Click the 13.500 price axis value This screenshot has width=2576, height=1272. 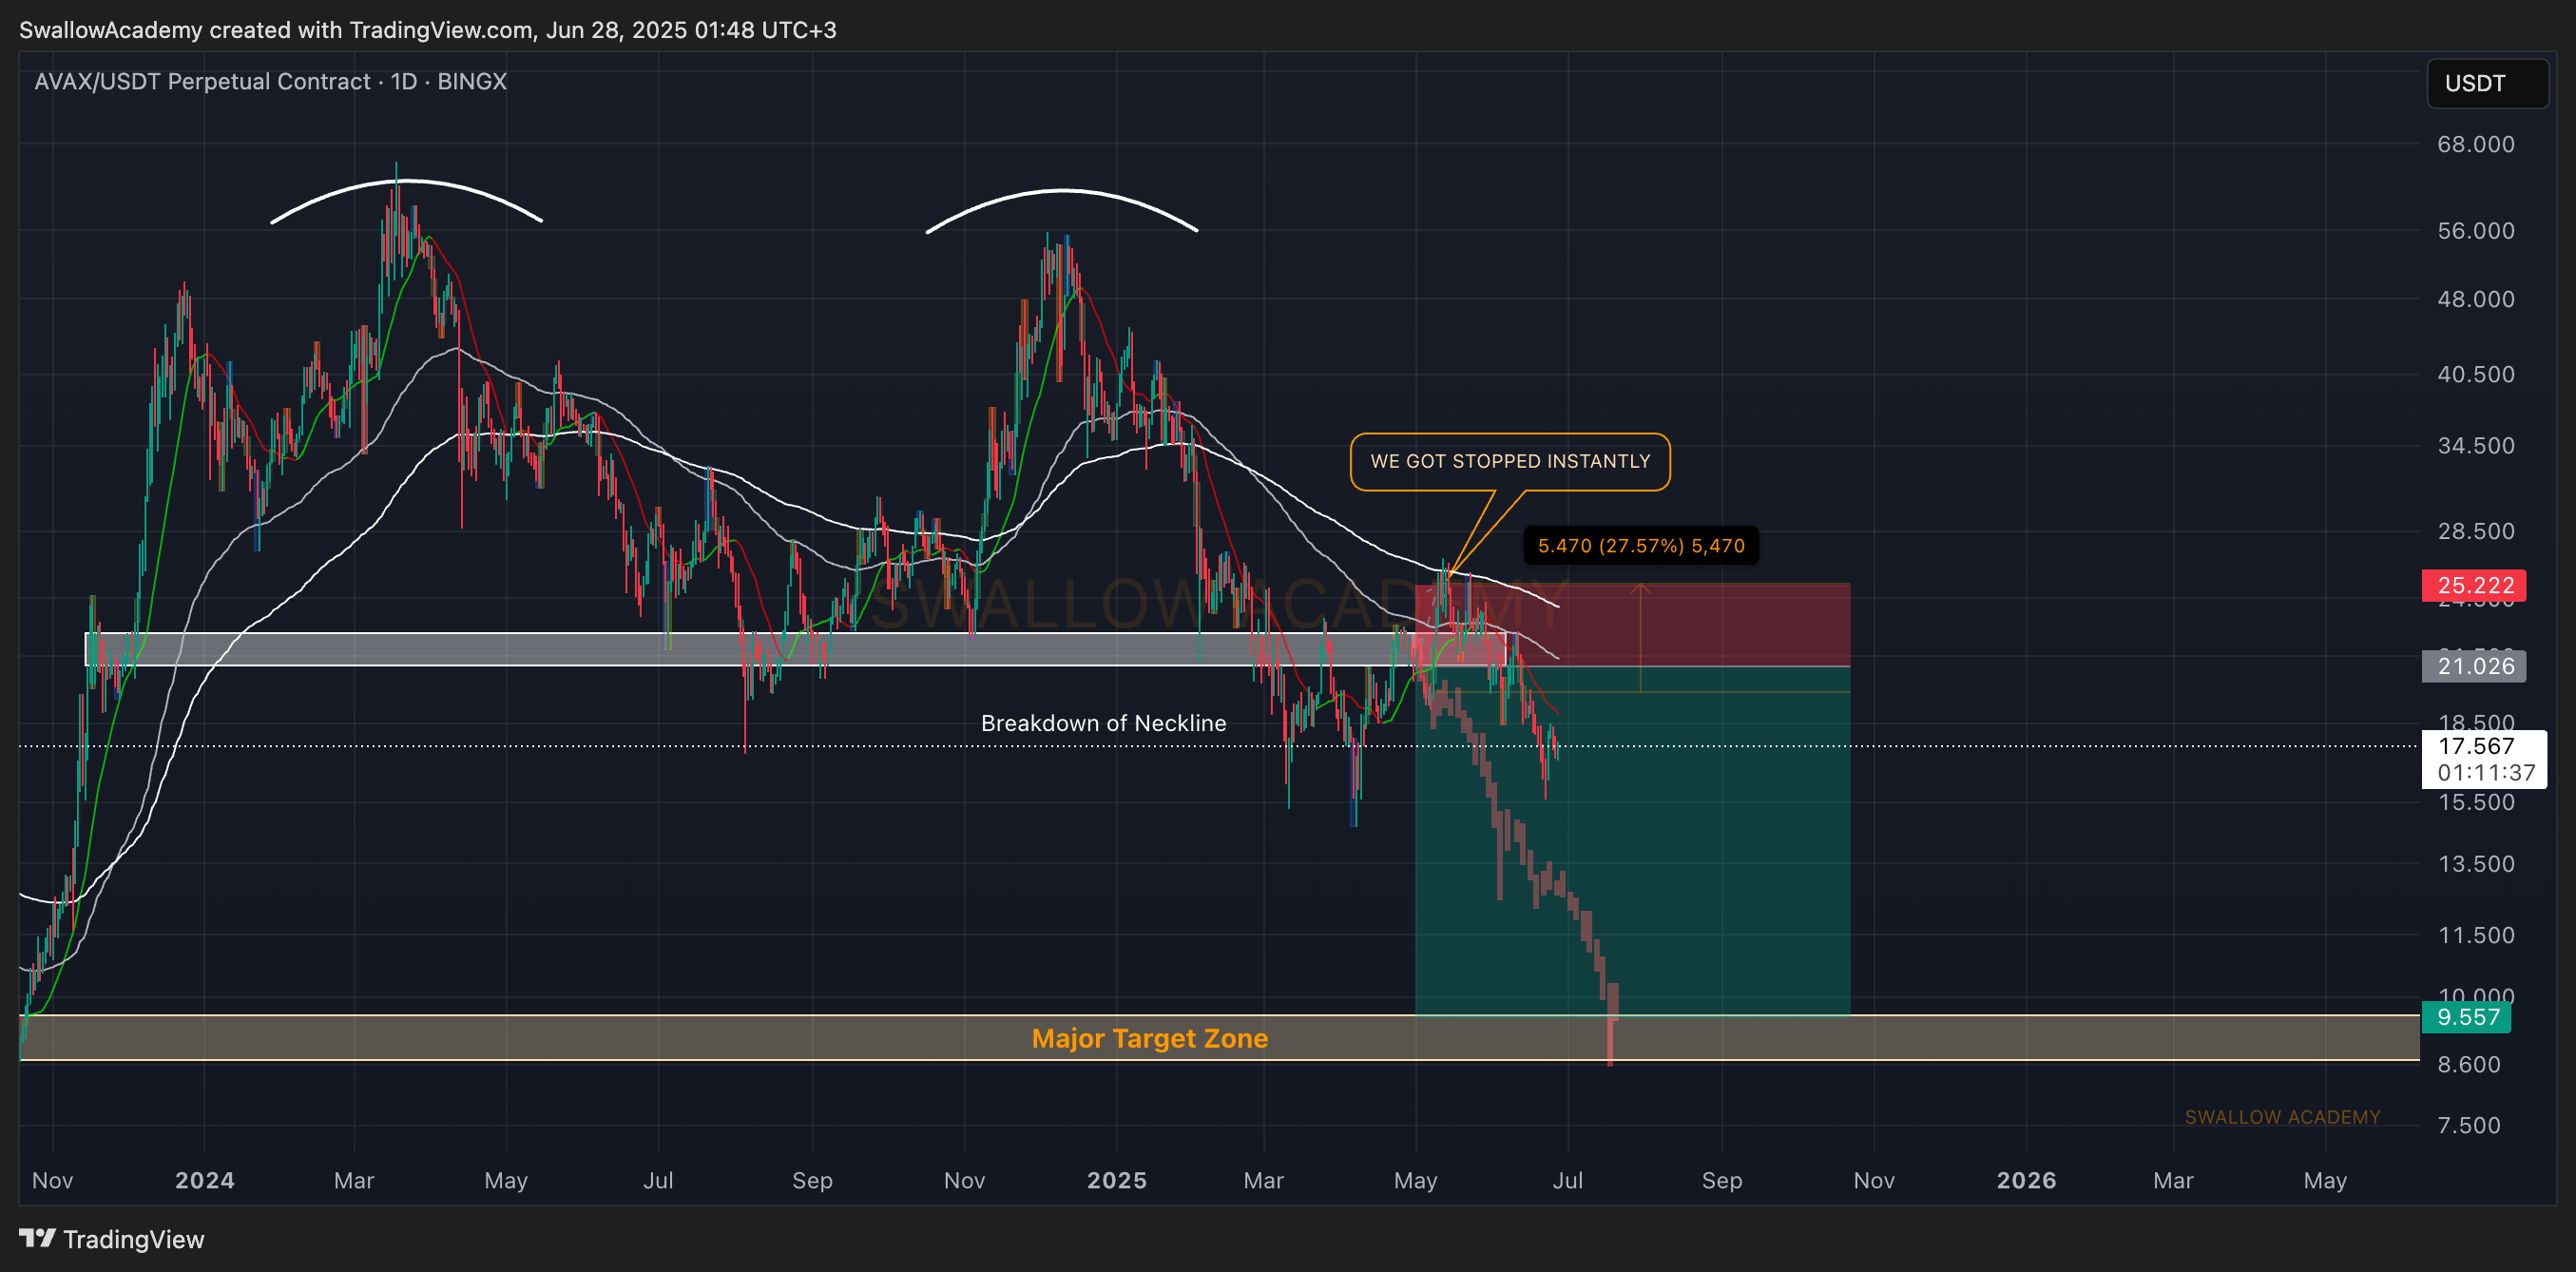(2475, 863)
